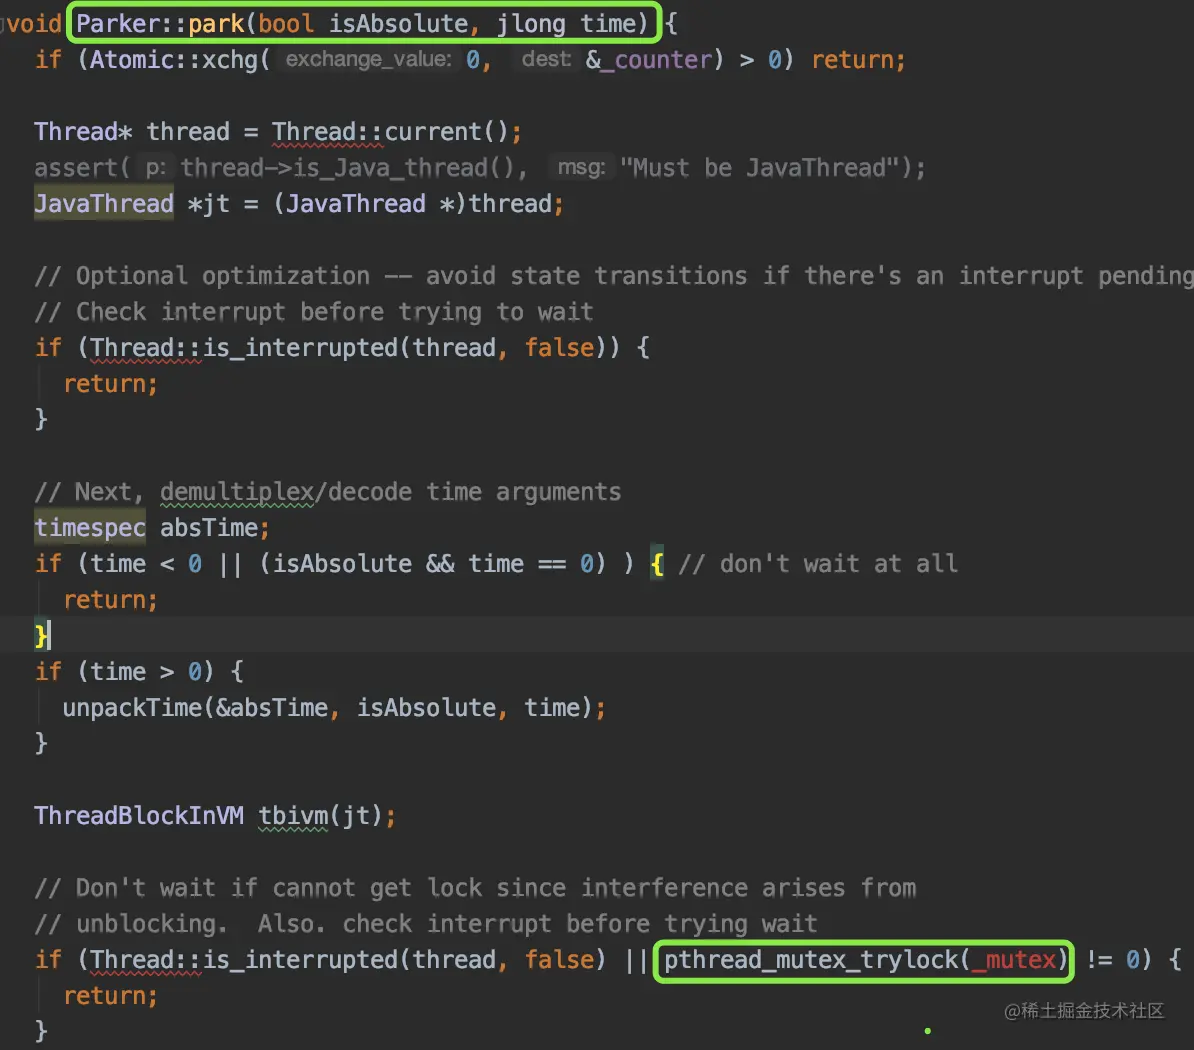Click the assert statement keyword
Viewport: 1194px width, 1050px height.
click(75, 168)
